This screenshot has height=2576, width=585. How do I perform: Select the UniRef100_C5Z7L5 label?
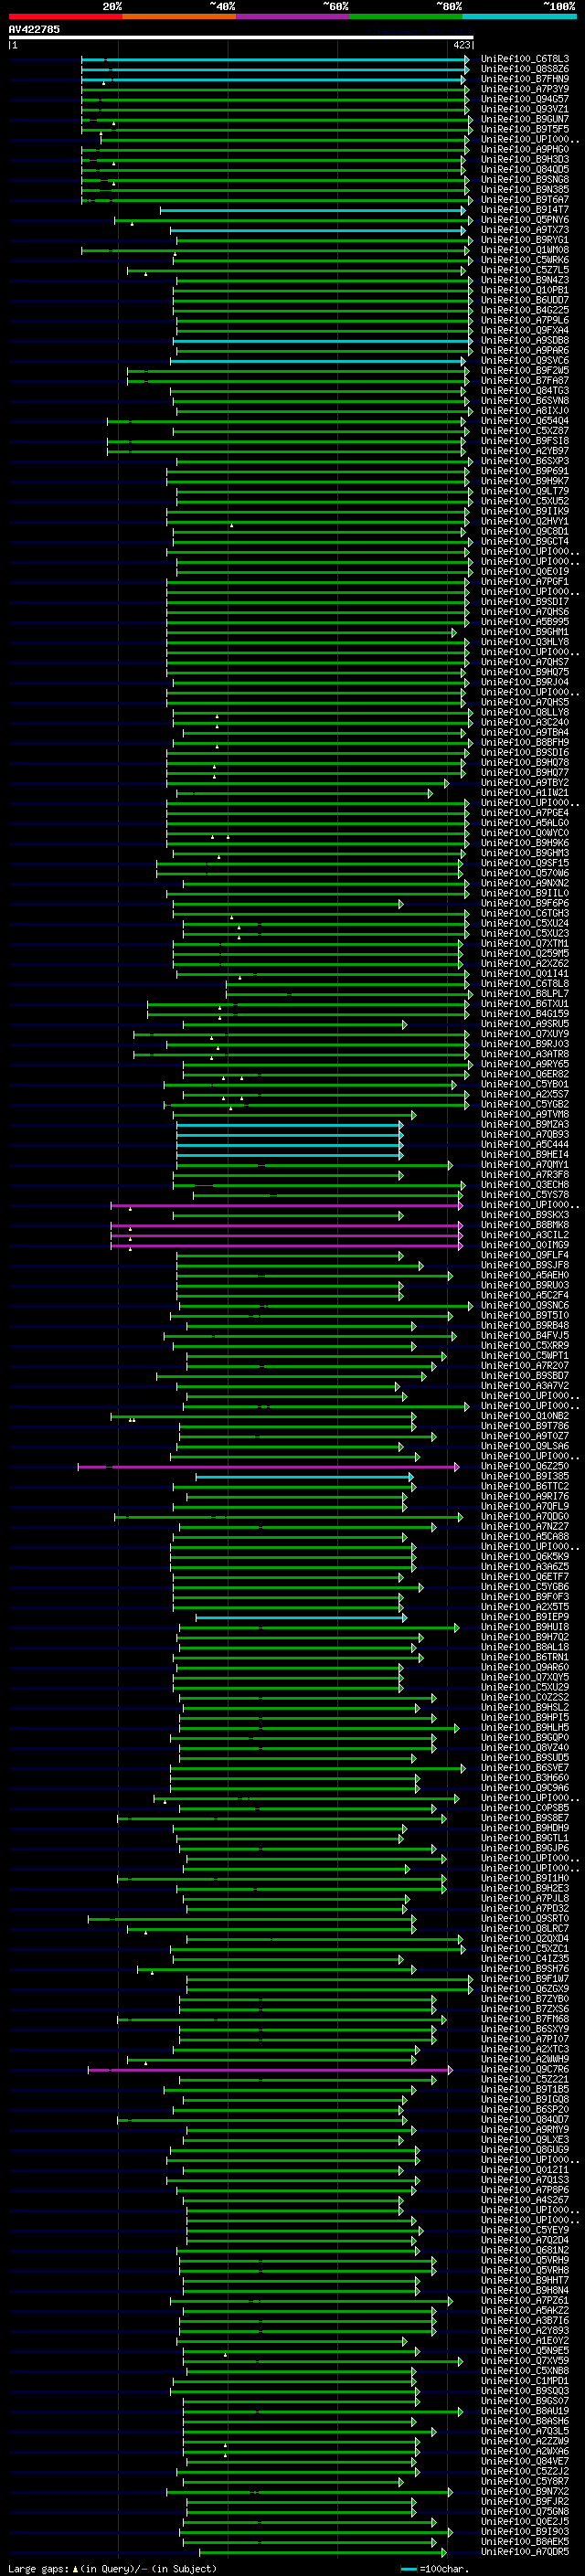coord(525,271)
